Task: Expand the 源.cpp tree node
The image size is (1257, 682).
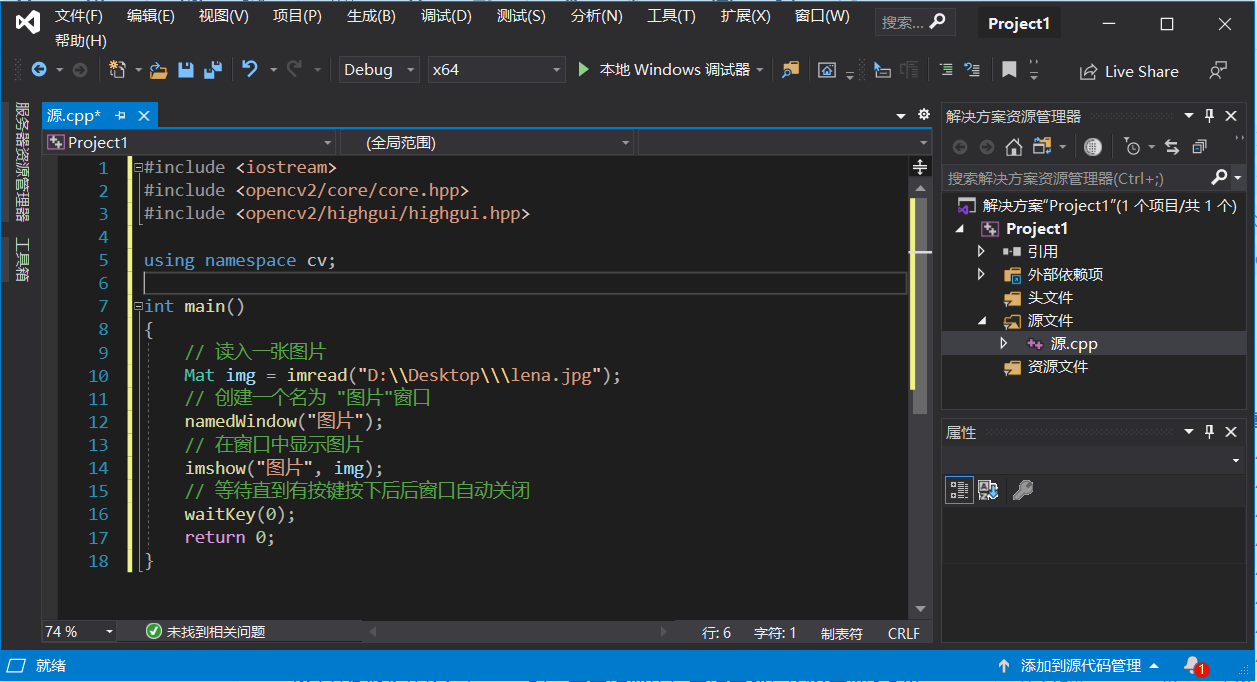Action: click(x=1004, y=344)
